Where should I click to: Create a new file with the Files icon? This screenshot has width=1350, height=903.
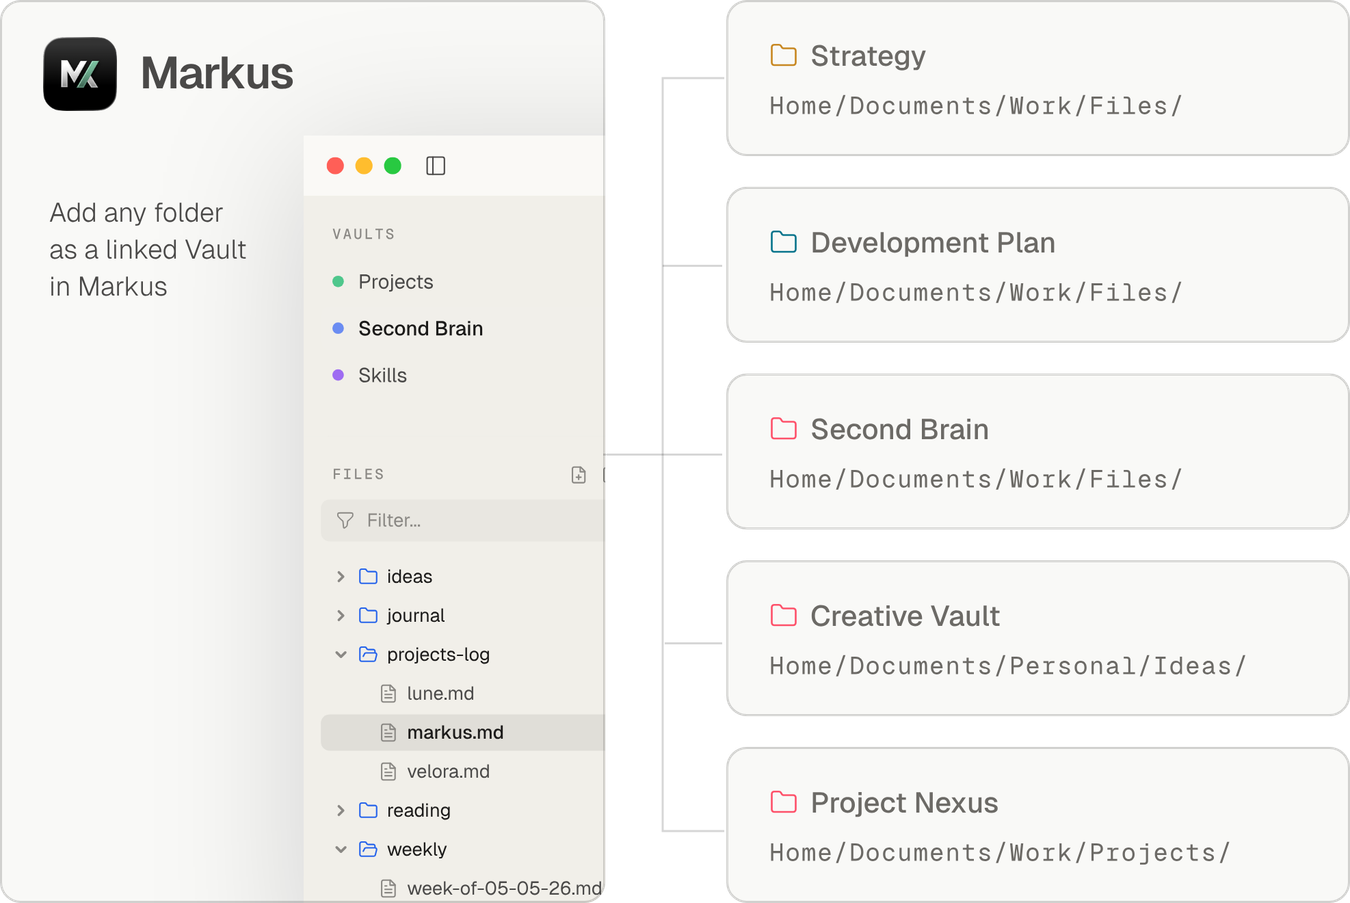click(578, 475)
